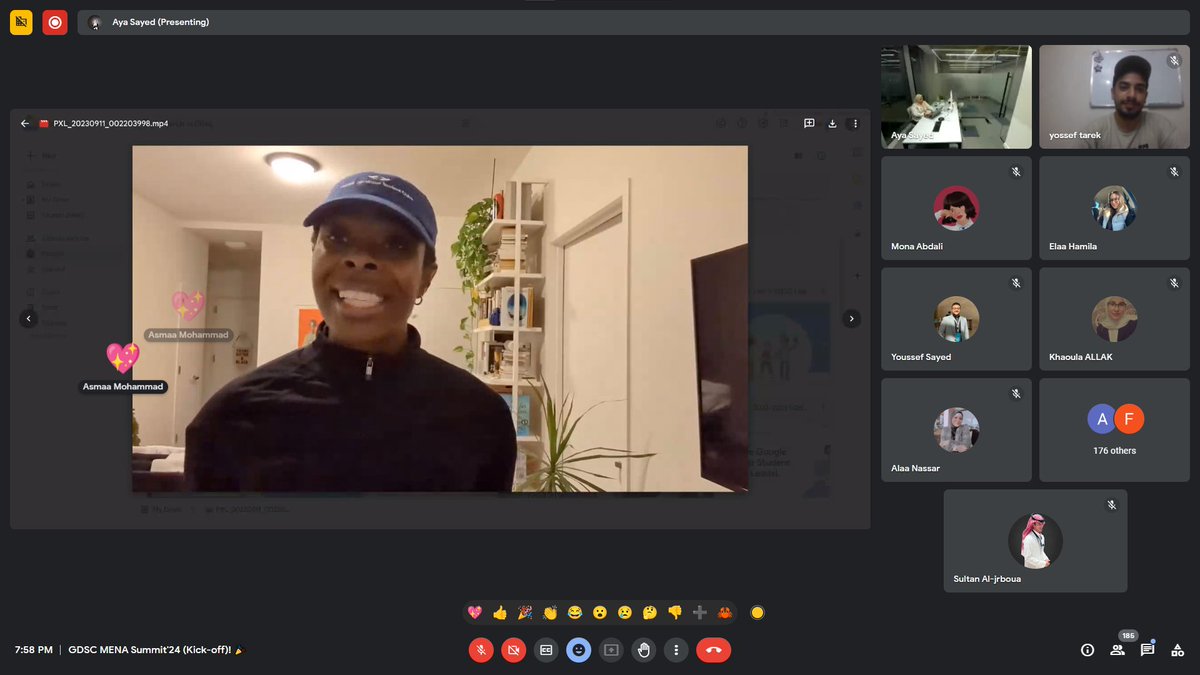The image size is (1200, 675).
Task: Click the yellow captions-off indicator icon
Action: coord(21,22)
